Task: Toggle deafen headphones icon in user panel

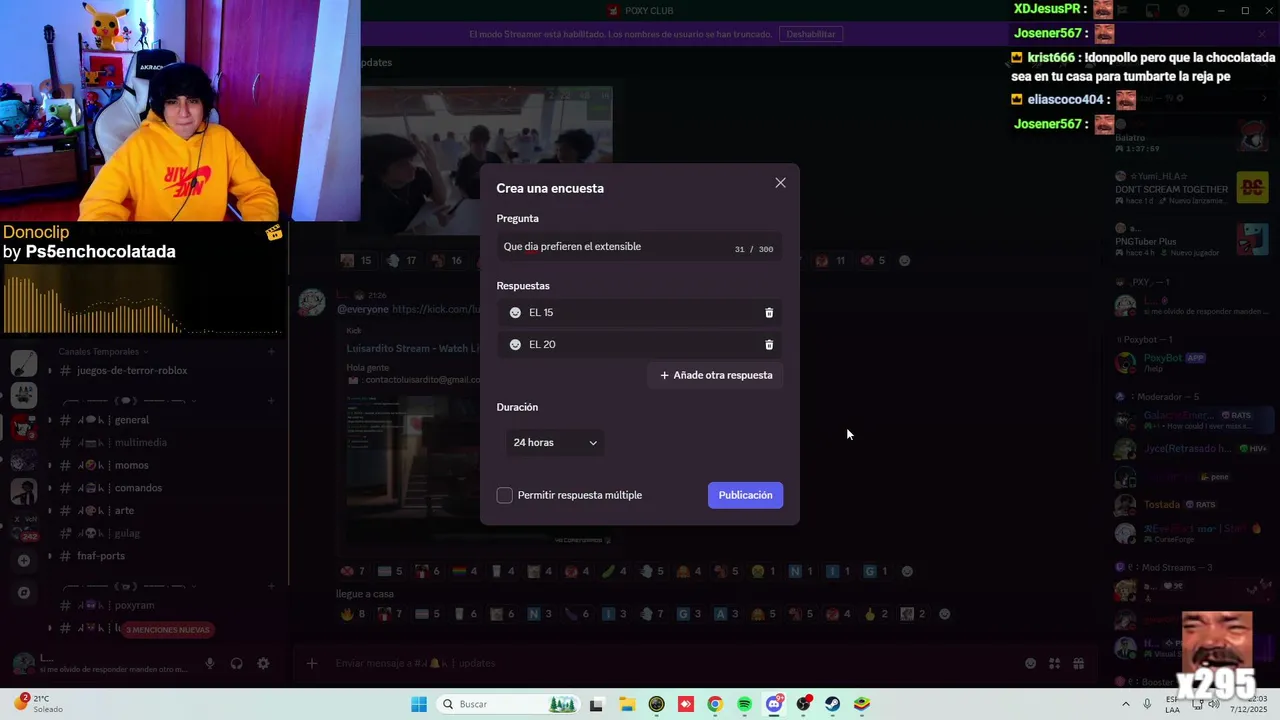Action: pyautogui.click(x=237, y=664)
